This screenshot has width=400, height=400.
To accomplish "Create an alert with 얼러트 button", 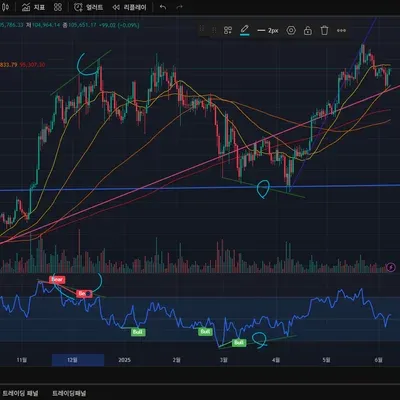I will pyautogui.click(x=88, y=7).
